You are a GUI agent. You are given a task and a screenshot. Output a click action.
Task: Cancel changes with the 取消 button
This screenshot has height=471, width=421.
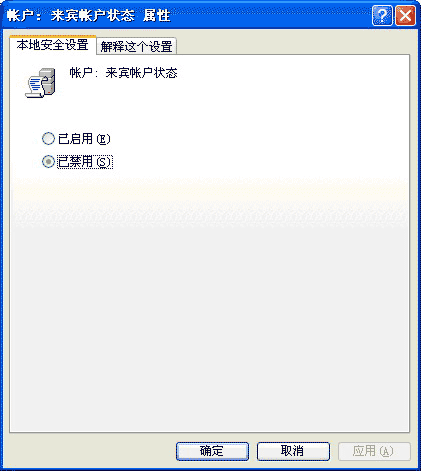(293, 451)
